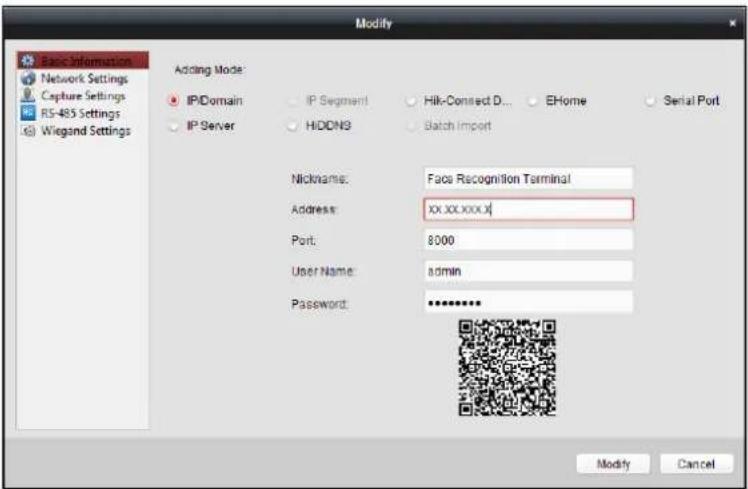The image size is (748, 489).
Task: Click the QR code image
Action: click(x=507, y=367)
